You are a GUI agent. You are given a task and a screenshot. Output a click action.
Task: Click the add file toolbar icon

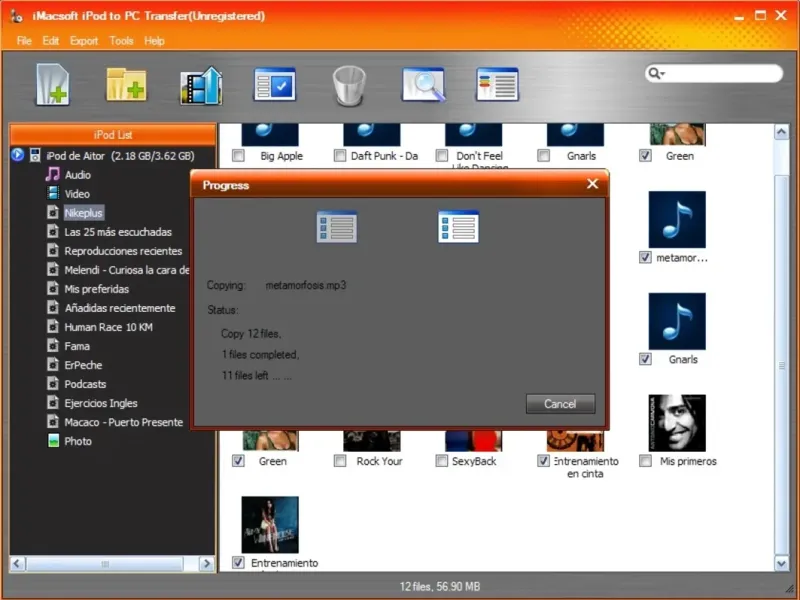(52, 85)
